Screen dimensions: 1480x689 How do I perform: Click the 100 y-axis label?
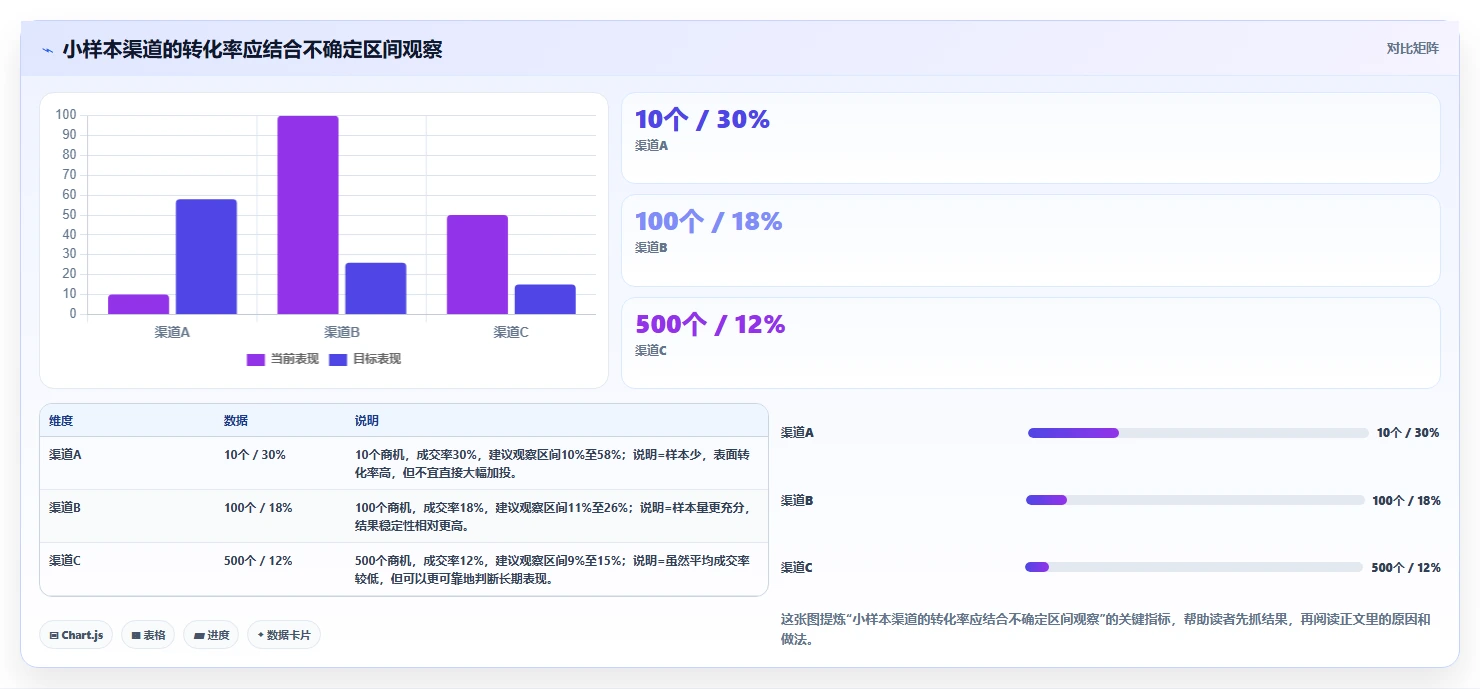click(66, 115)
